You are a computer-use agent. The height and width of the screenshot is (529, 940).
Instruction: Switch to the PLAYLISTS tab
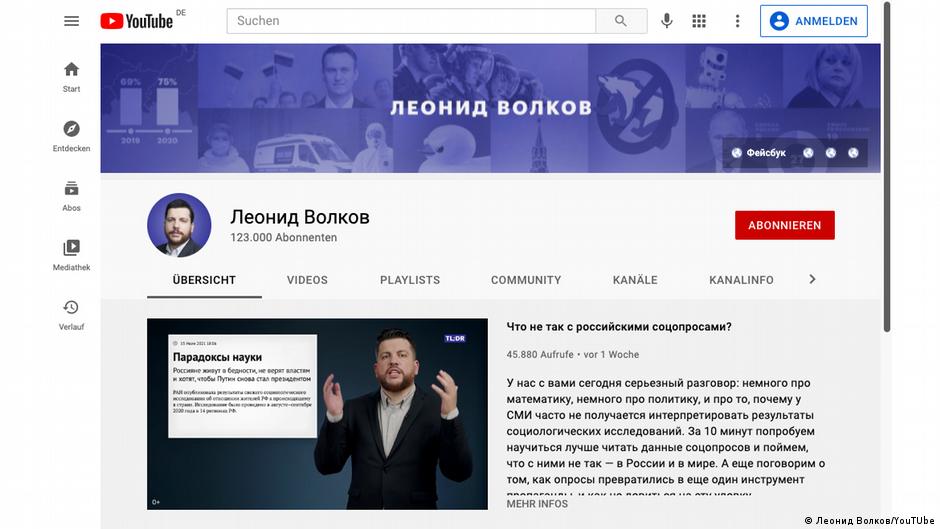click(410, 280)
